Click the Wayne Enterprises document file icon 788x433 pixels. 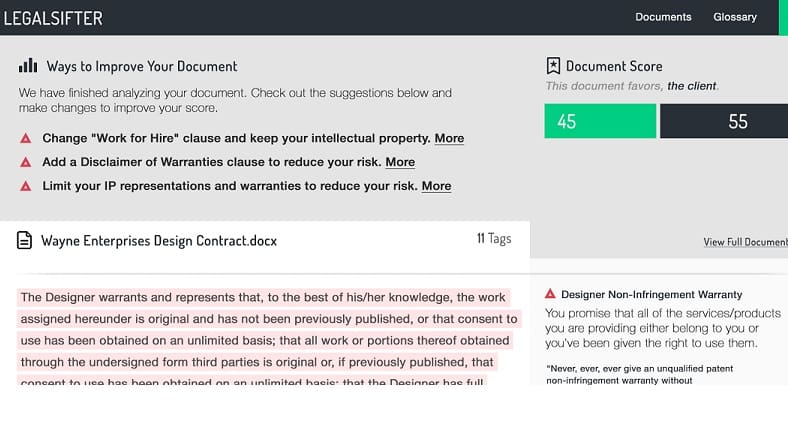(x=24, y=241)
